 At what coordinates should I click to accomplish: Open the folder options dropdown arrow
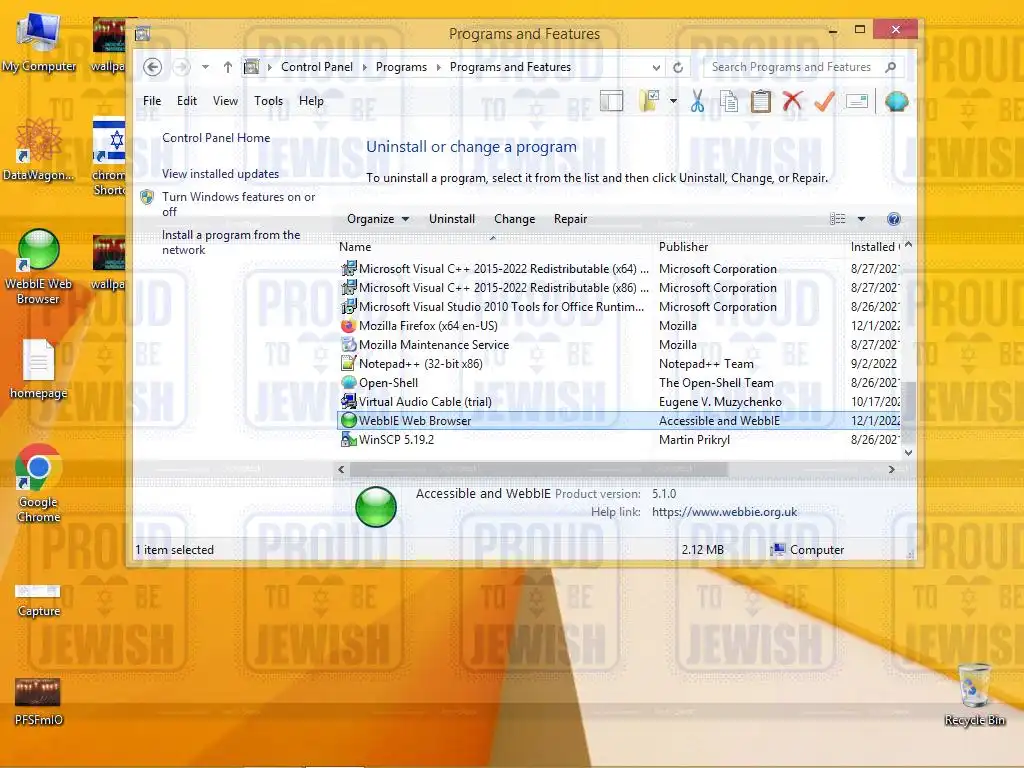point(673,101)
